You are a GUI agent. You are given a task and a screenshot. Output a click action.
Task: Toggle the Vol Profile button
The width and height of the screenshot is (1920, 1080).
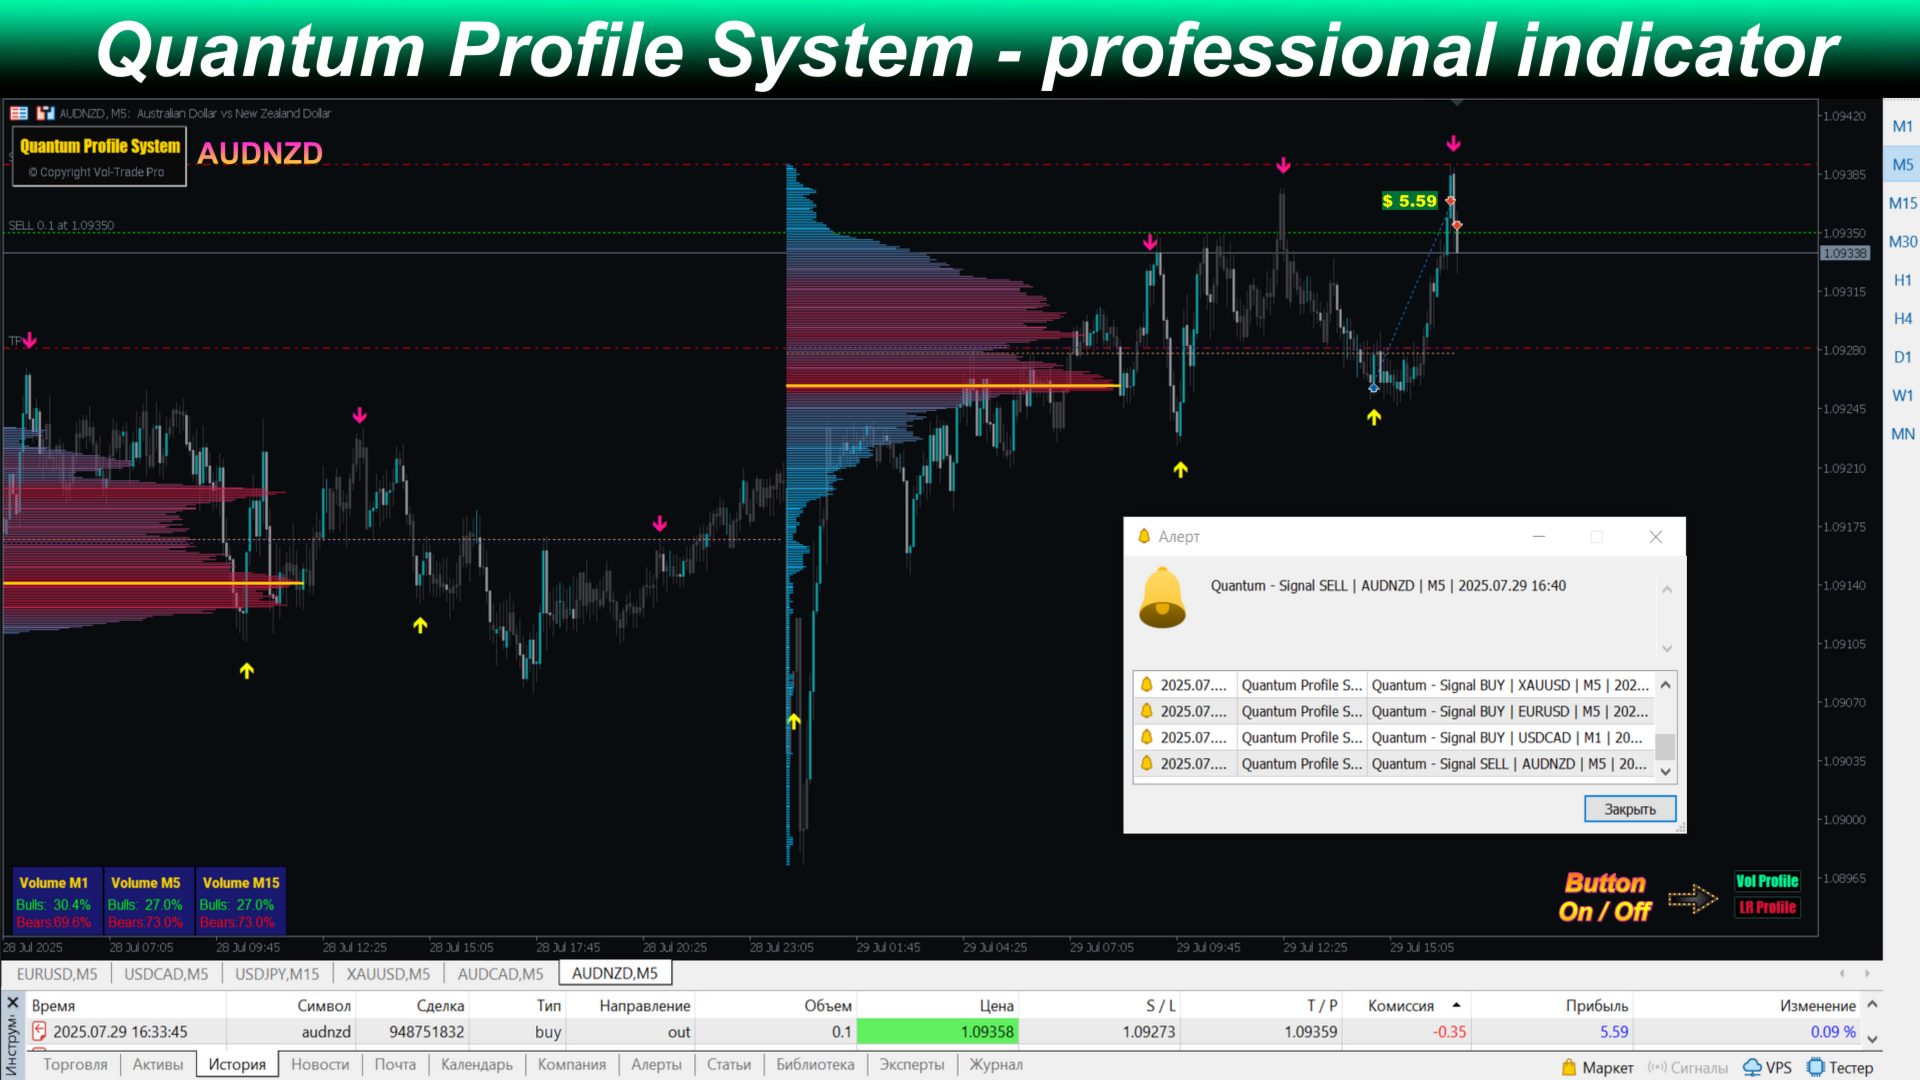(x=1767, y=881)
